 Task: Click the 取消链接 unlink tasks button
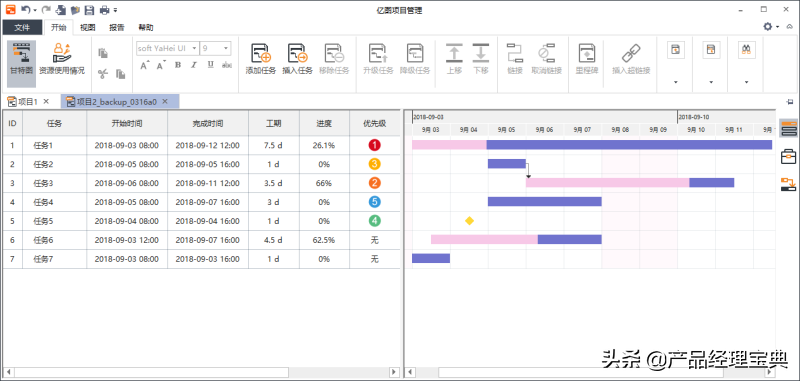click(546, 59)
